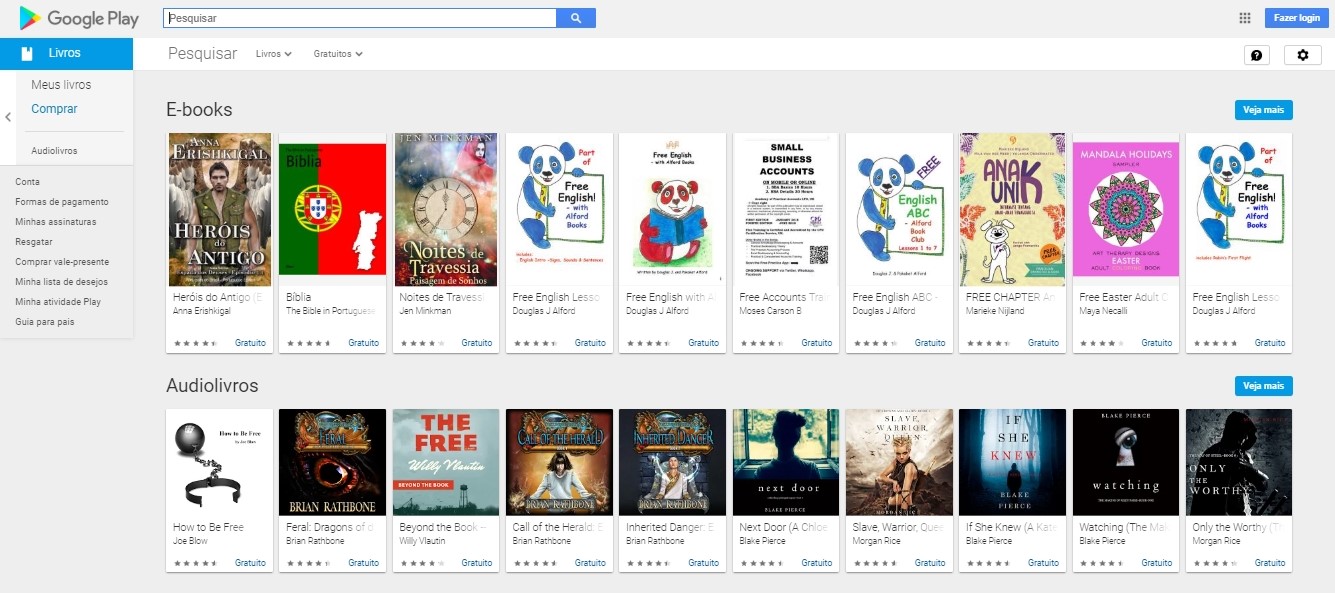Select Meus livros in the sidebar
The image size is (1335, 593).
(61, 85)
